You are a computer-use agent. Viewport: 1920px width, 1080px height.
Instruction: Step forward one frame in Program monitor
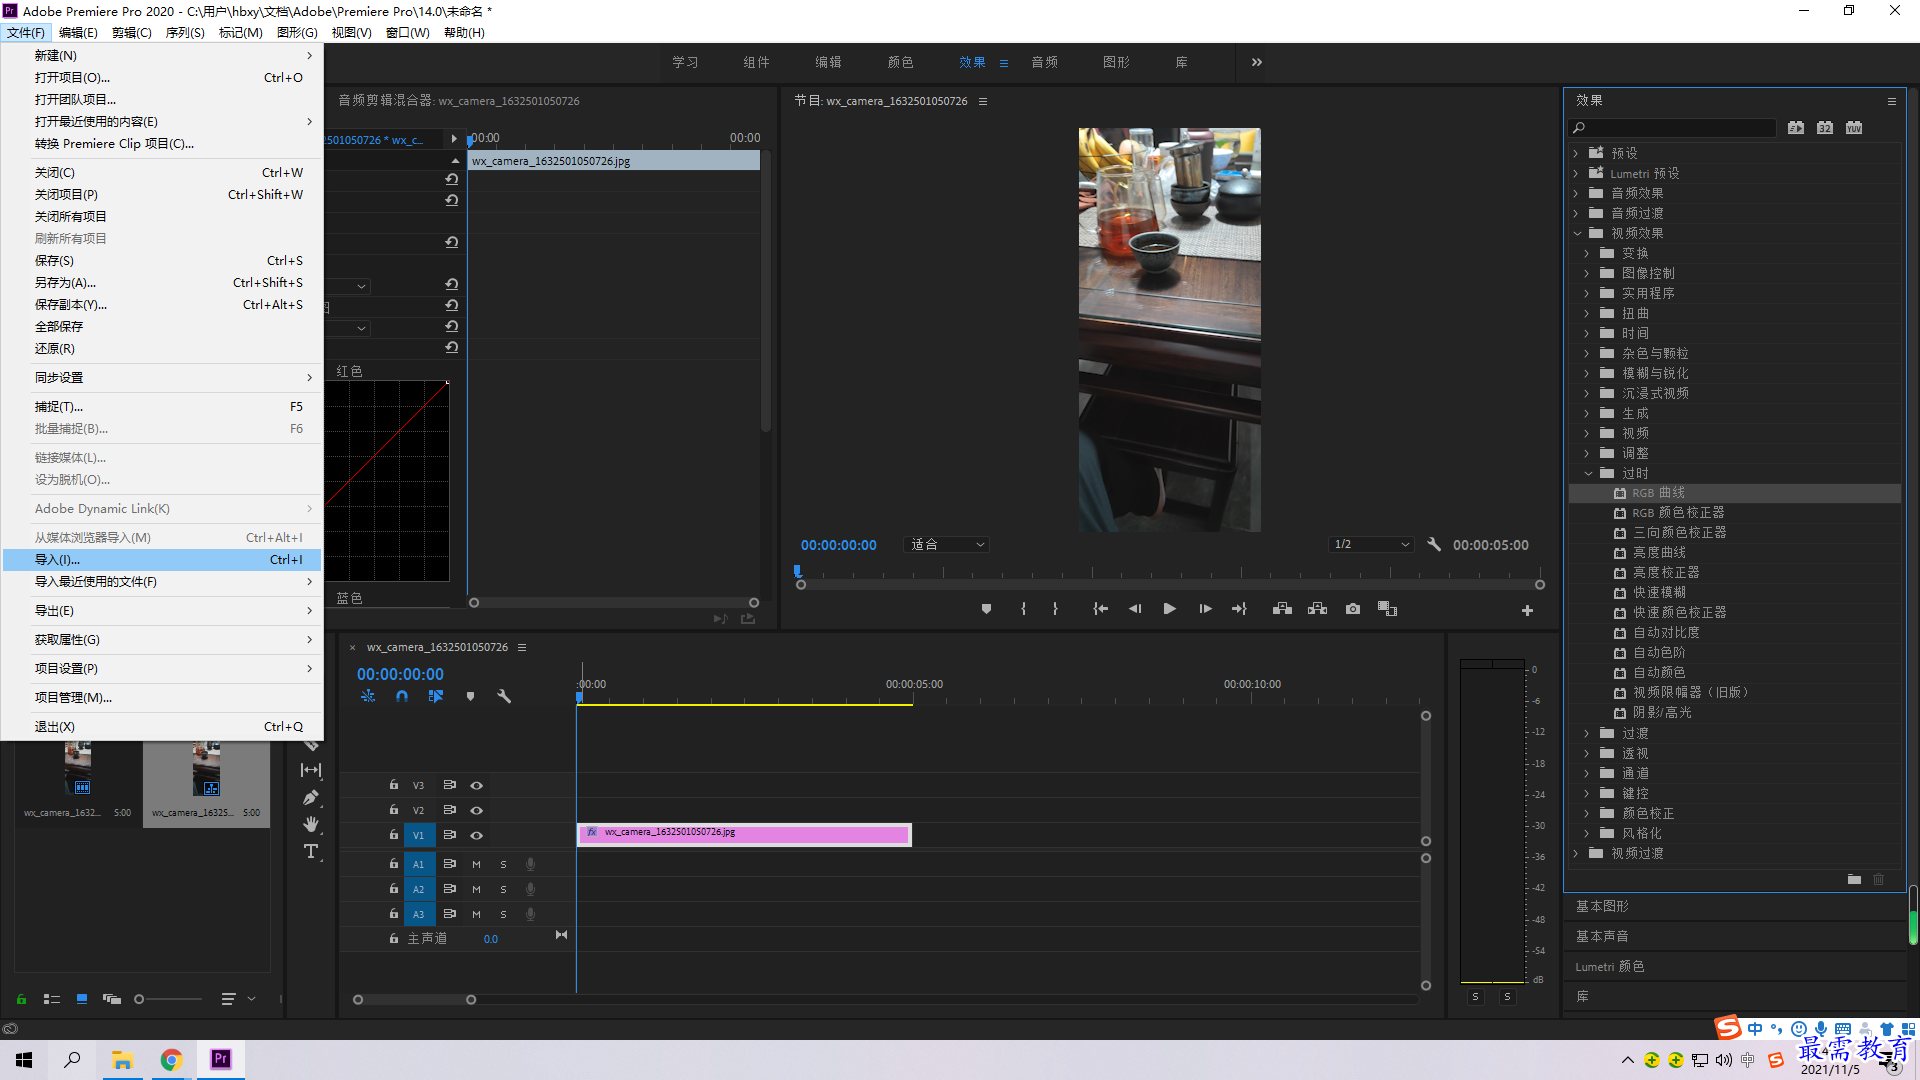pos(1205,609)
